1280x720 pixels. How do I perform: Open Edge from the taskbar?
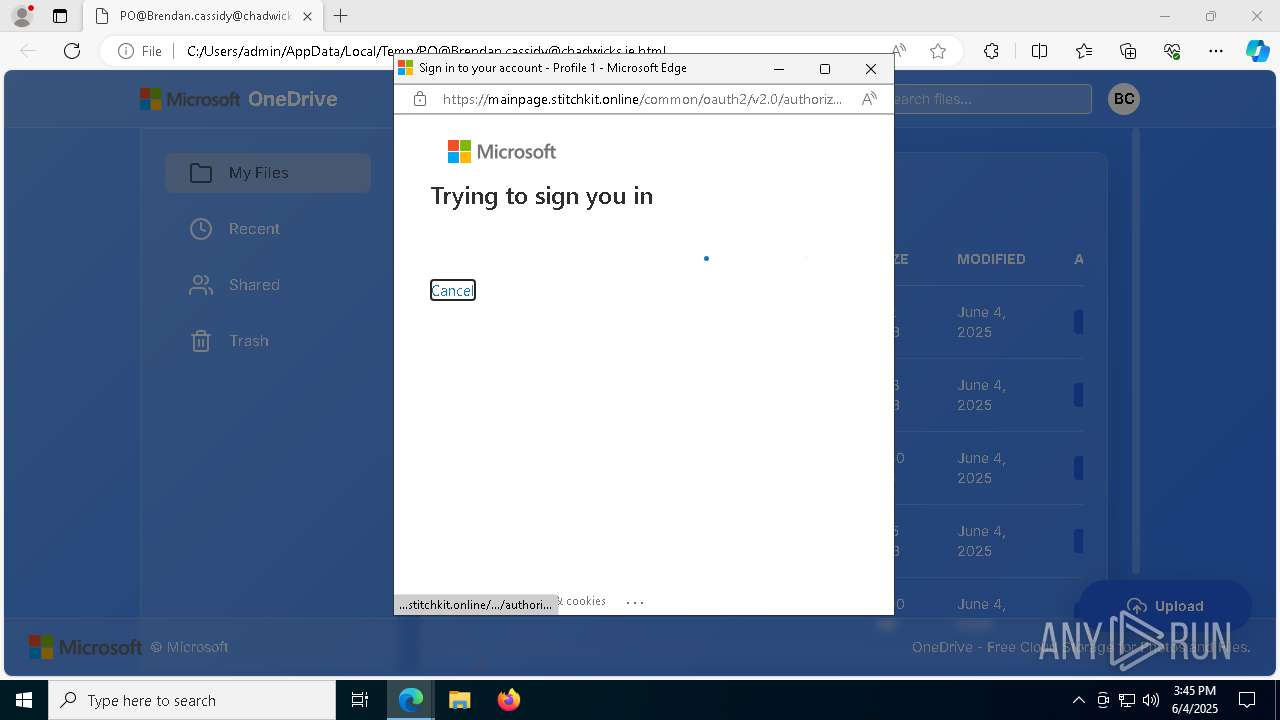[x=411, y=700]
